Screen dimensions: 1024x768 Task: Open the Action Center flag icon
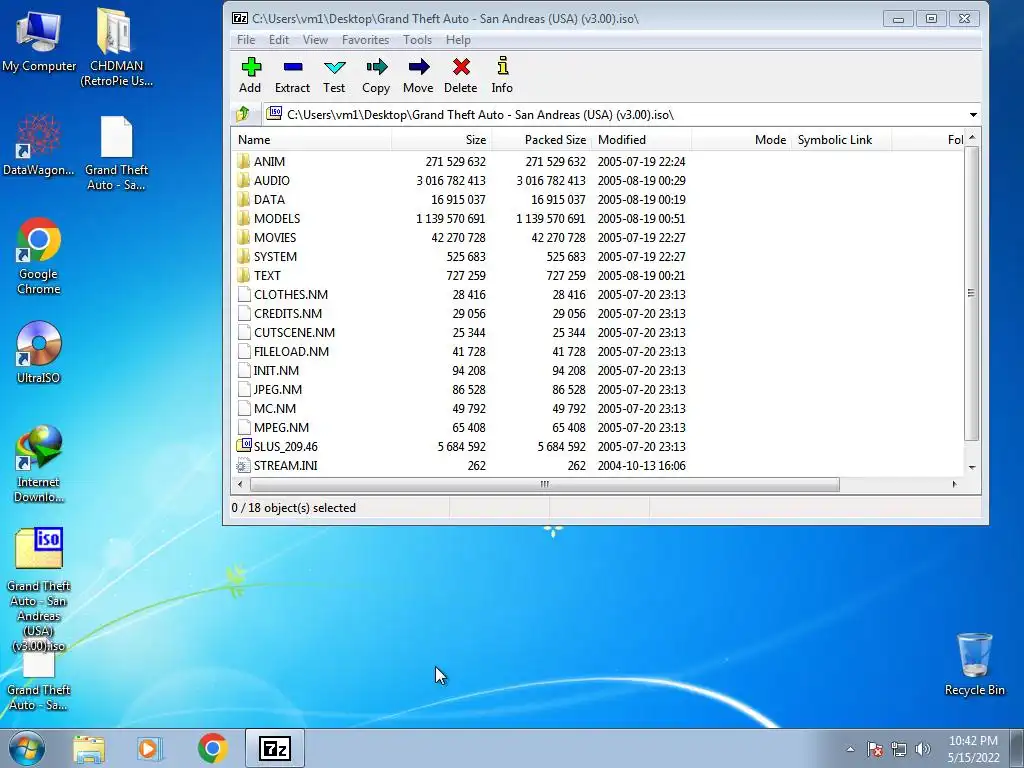click(875, 749)
